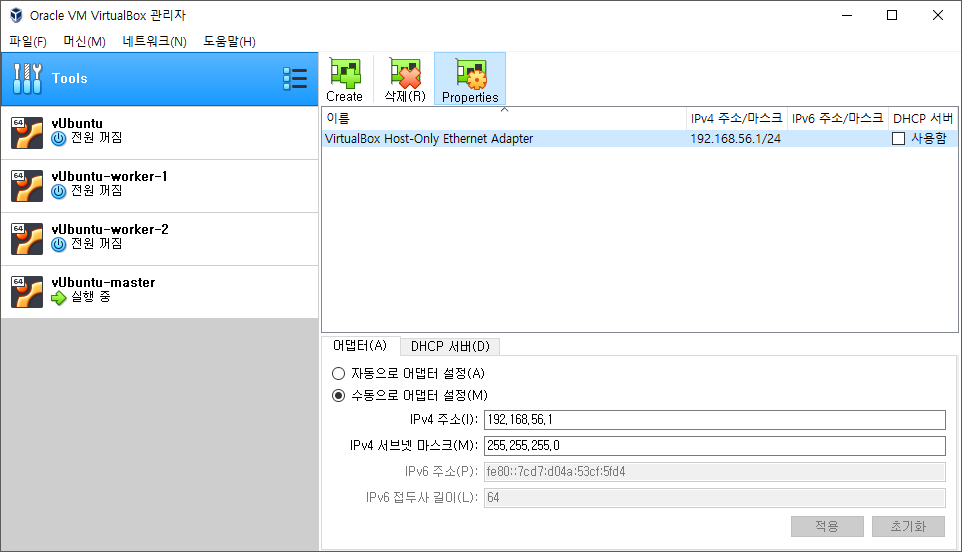Image resolution: width=962 pixels, height=552 pixels.
Task: Click the vUbuntu-worker-1 VM OS icon
Action: [27, 186]
